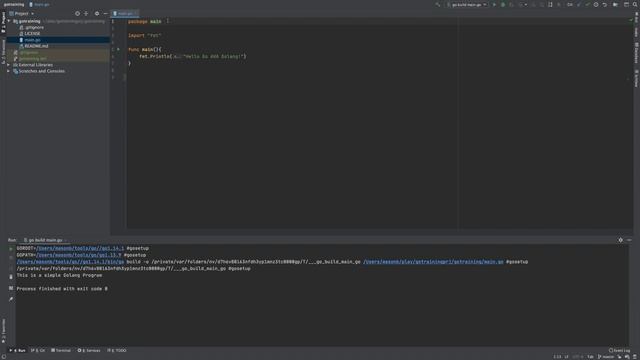Viewport: 640px width, 360px height.
Task: Click the print/trash icon in Run sidebar
Action: [x=11, y=277]
